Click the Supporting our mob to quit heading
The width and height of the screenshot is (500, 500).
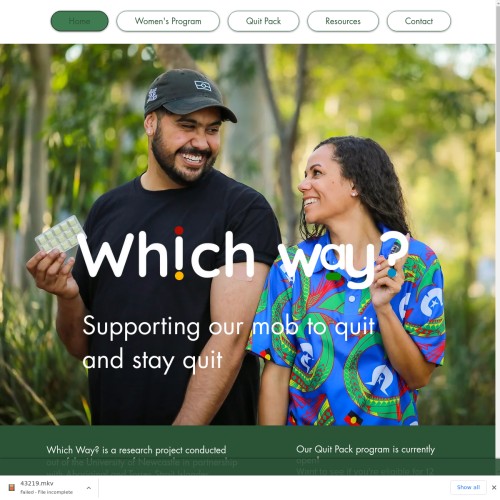click(x=229, y=343)
